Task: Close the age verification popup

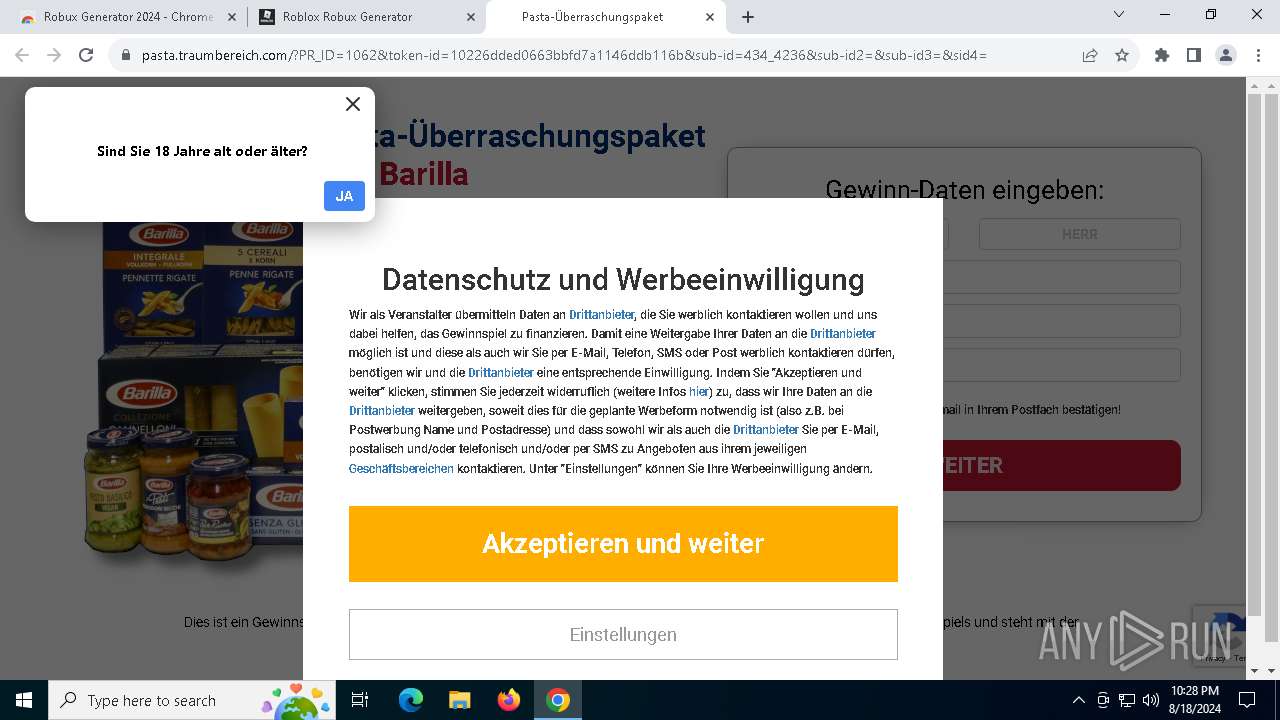Action: click(x=352, y=104)
